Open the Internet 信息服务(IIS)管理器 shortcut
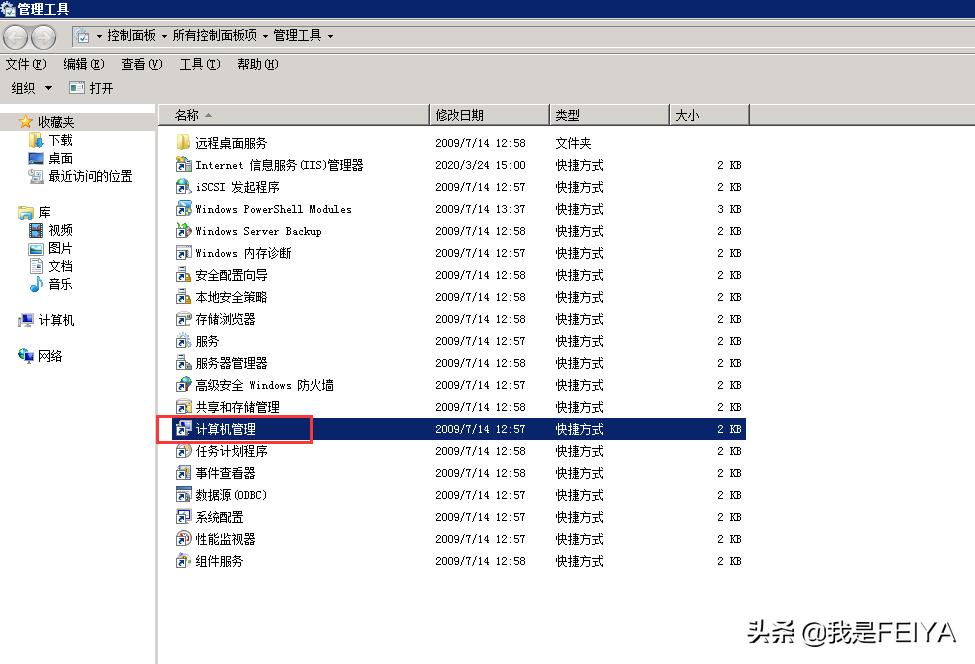This screenshot has height=664, width=975. coord(280,165)
